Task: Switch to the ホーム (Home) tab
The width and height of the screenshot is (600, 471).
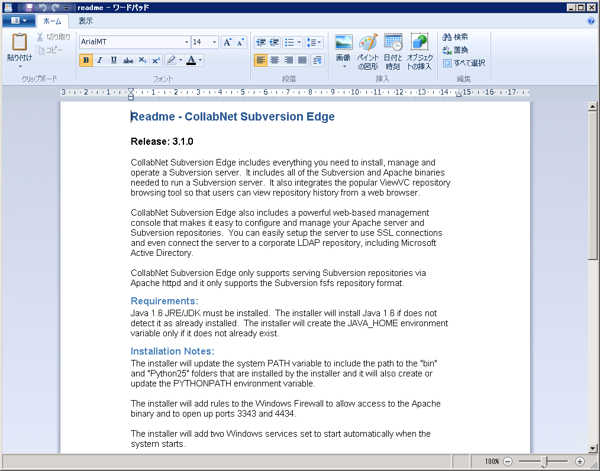Action: tap(52, 21)
